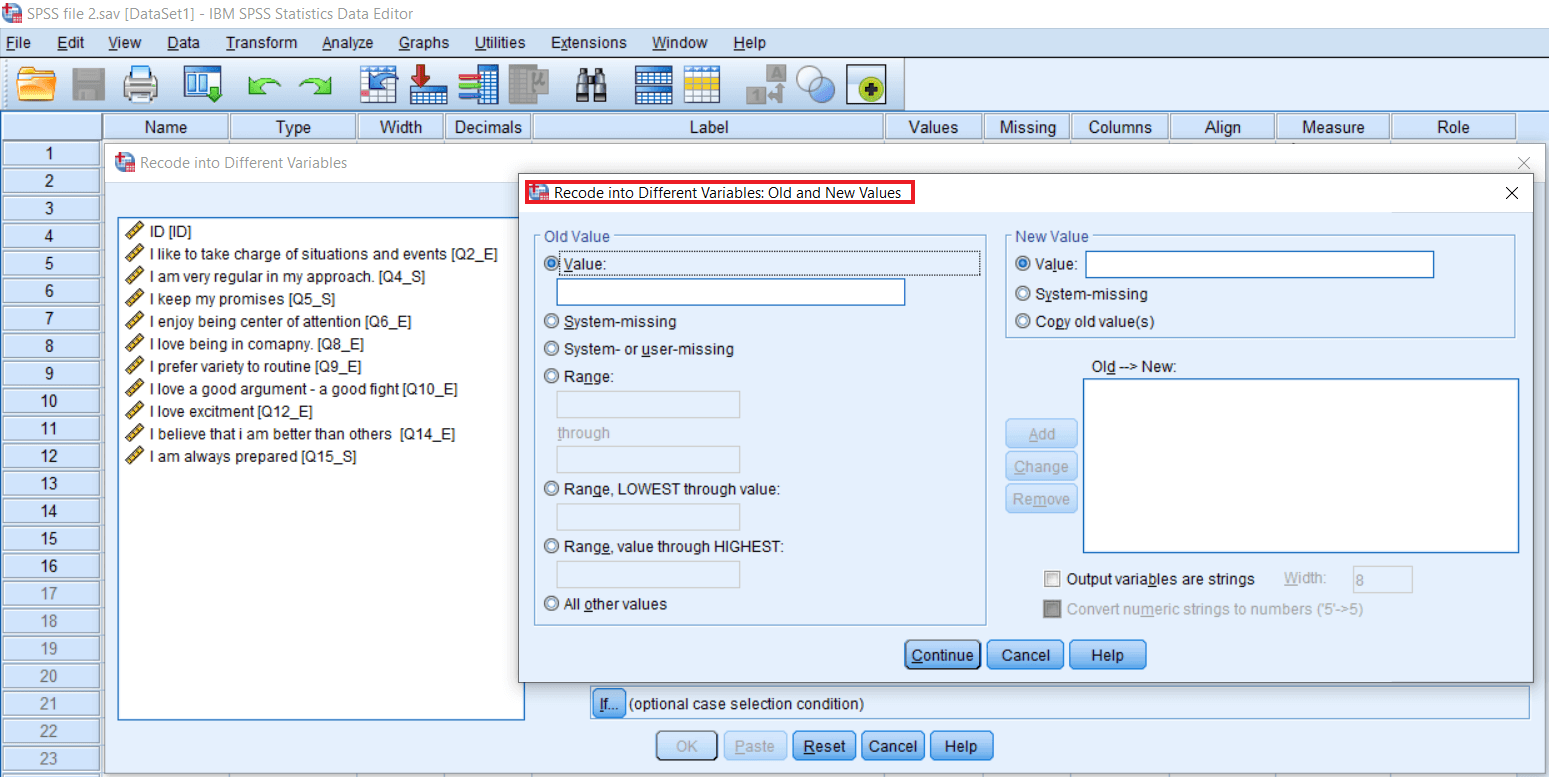Click ruler icon beside Q12_E variable
This screenshot has width=1549, height=777.
point(134,411)
